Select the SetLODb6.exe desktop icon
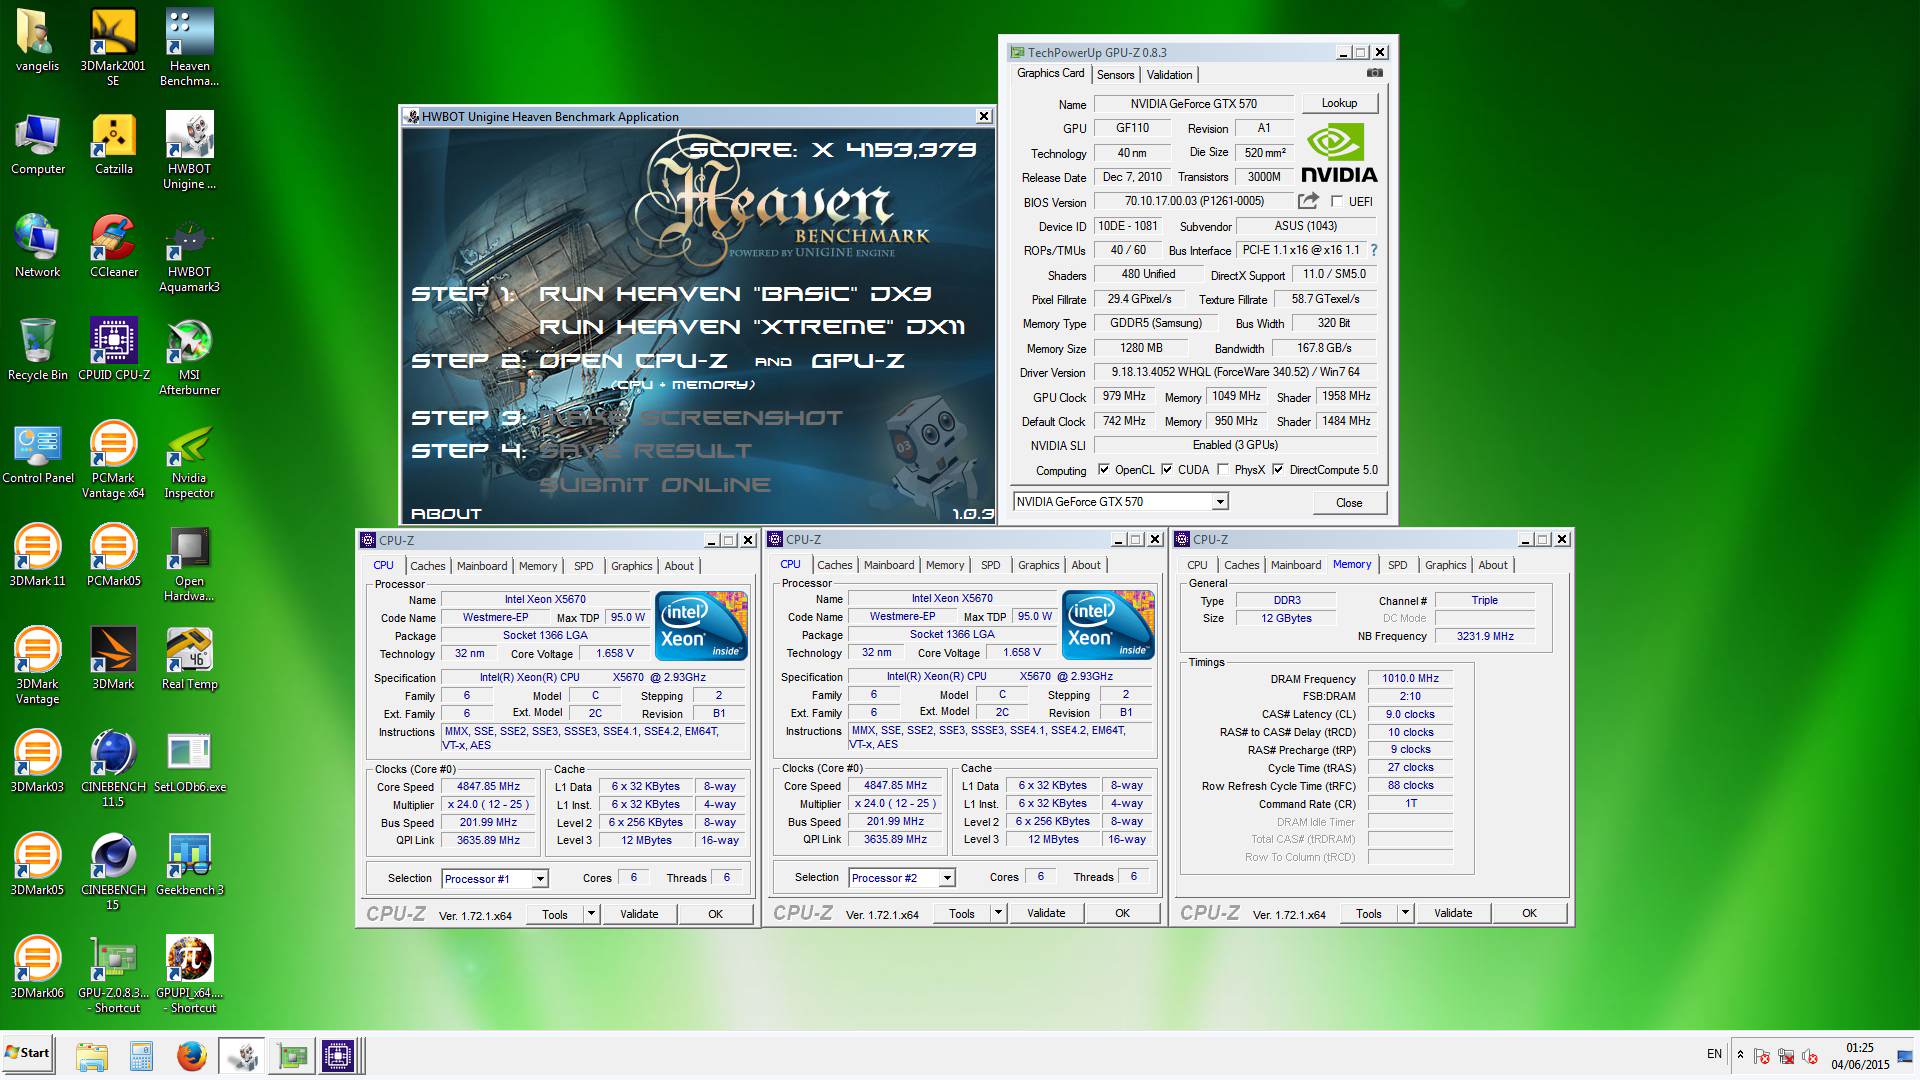 (189, 761)
